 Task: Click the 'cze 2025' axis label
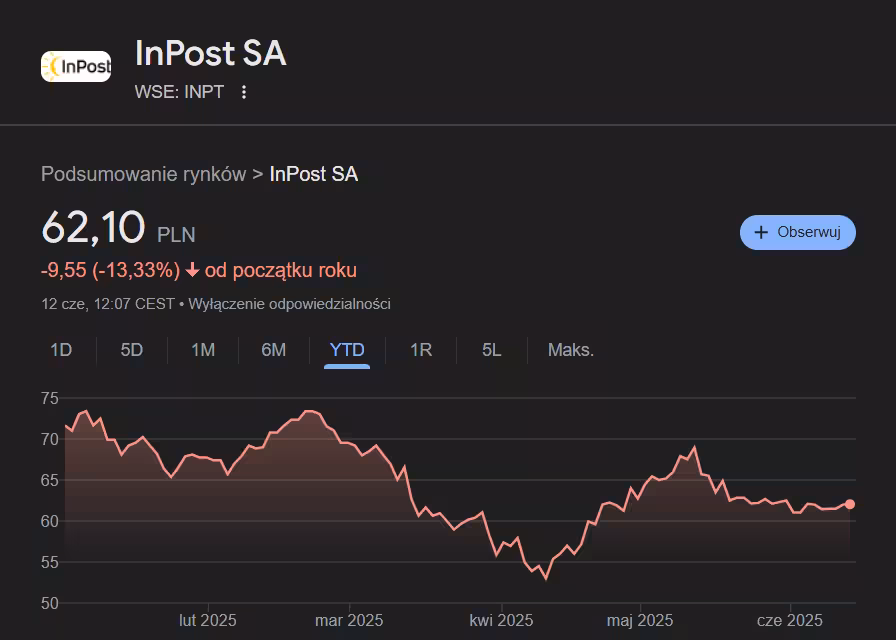coord(790,620)
